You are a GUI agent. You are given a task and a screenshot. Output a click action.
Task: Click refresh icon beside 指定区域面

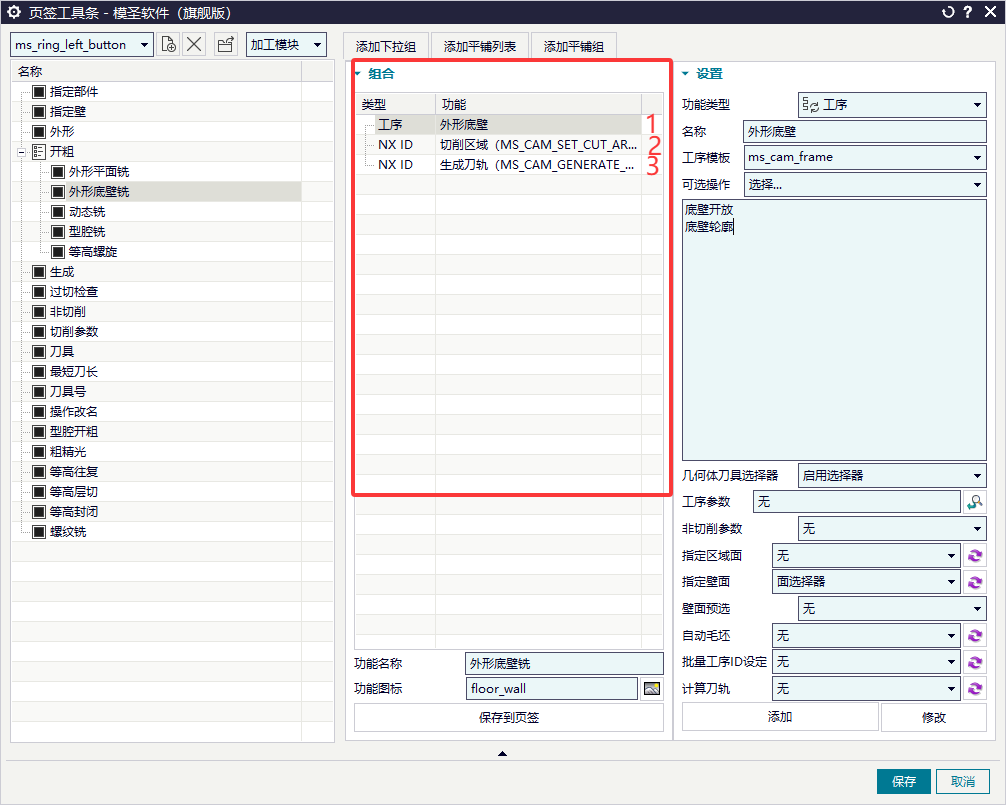click(975, 555)
